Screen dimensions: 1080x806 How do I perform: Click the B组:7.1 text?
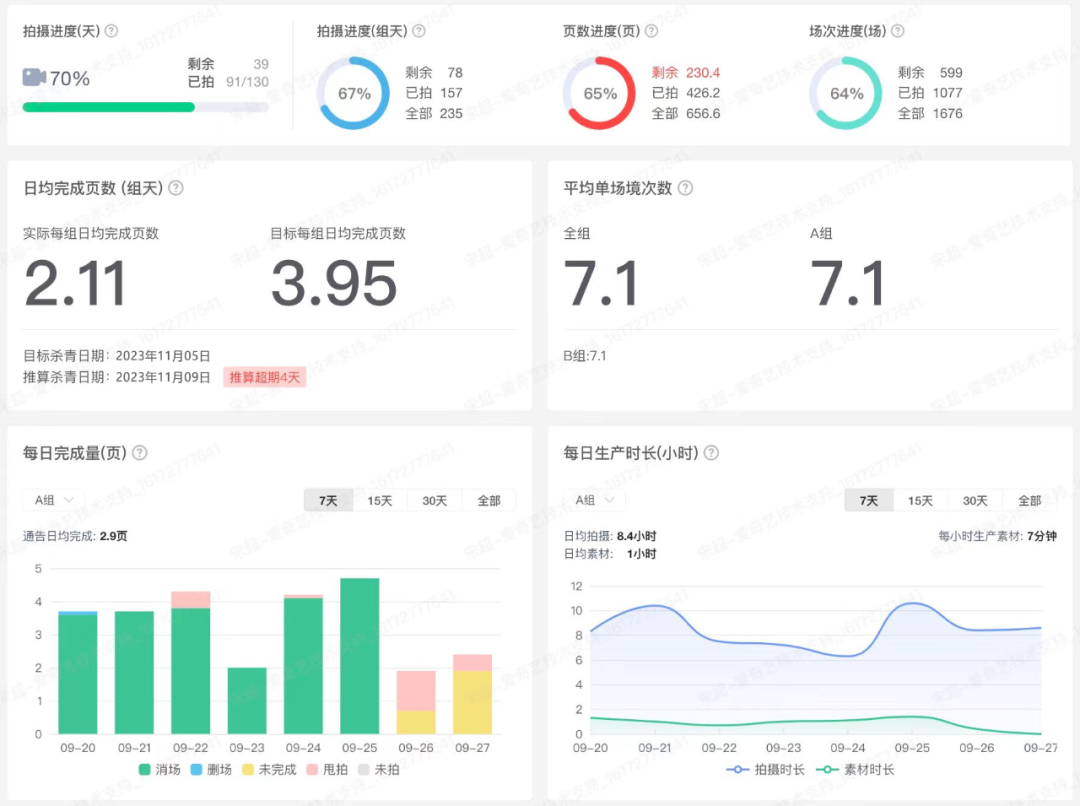coord(585,356)
